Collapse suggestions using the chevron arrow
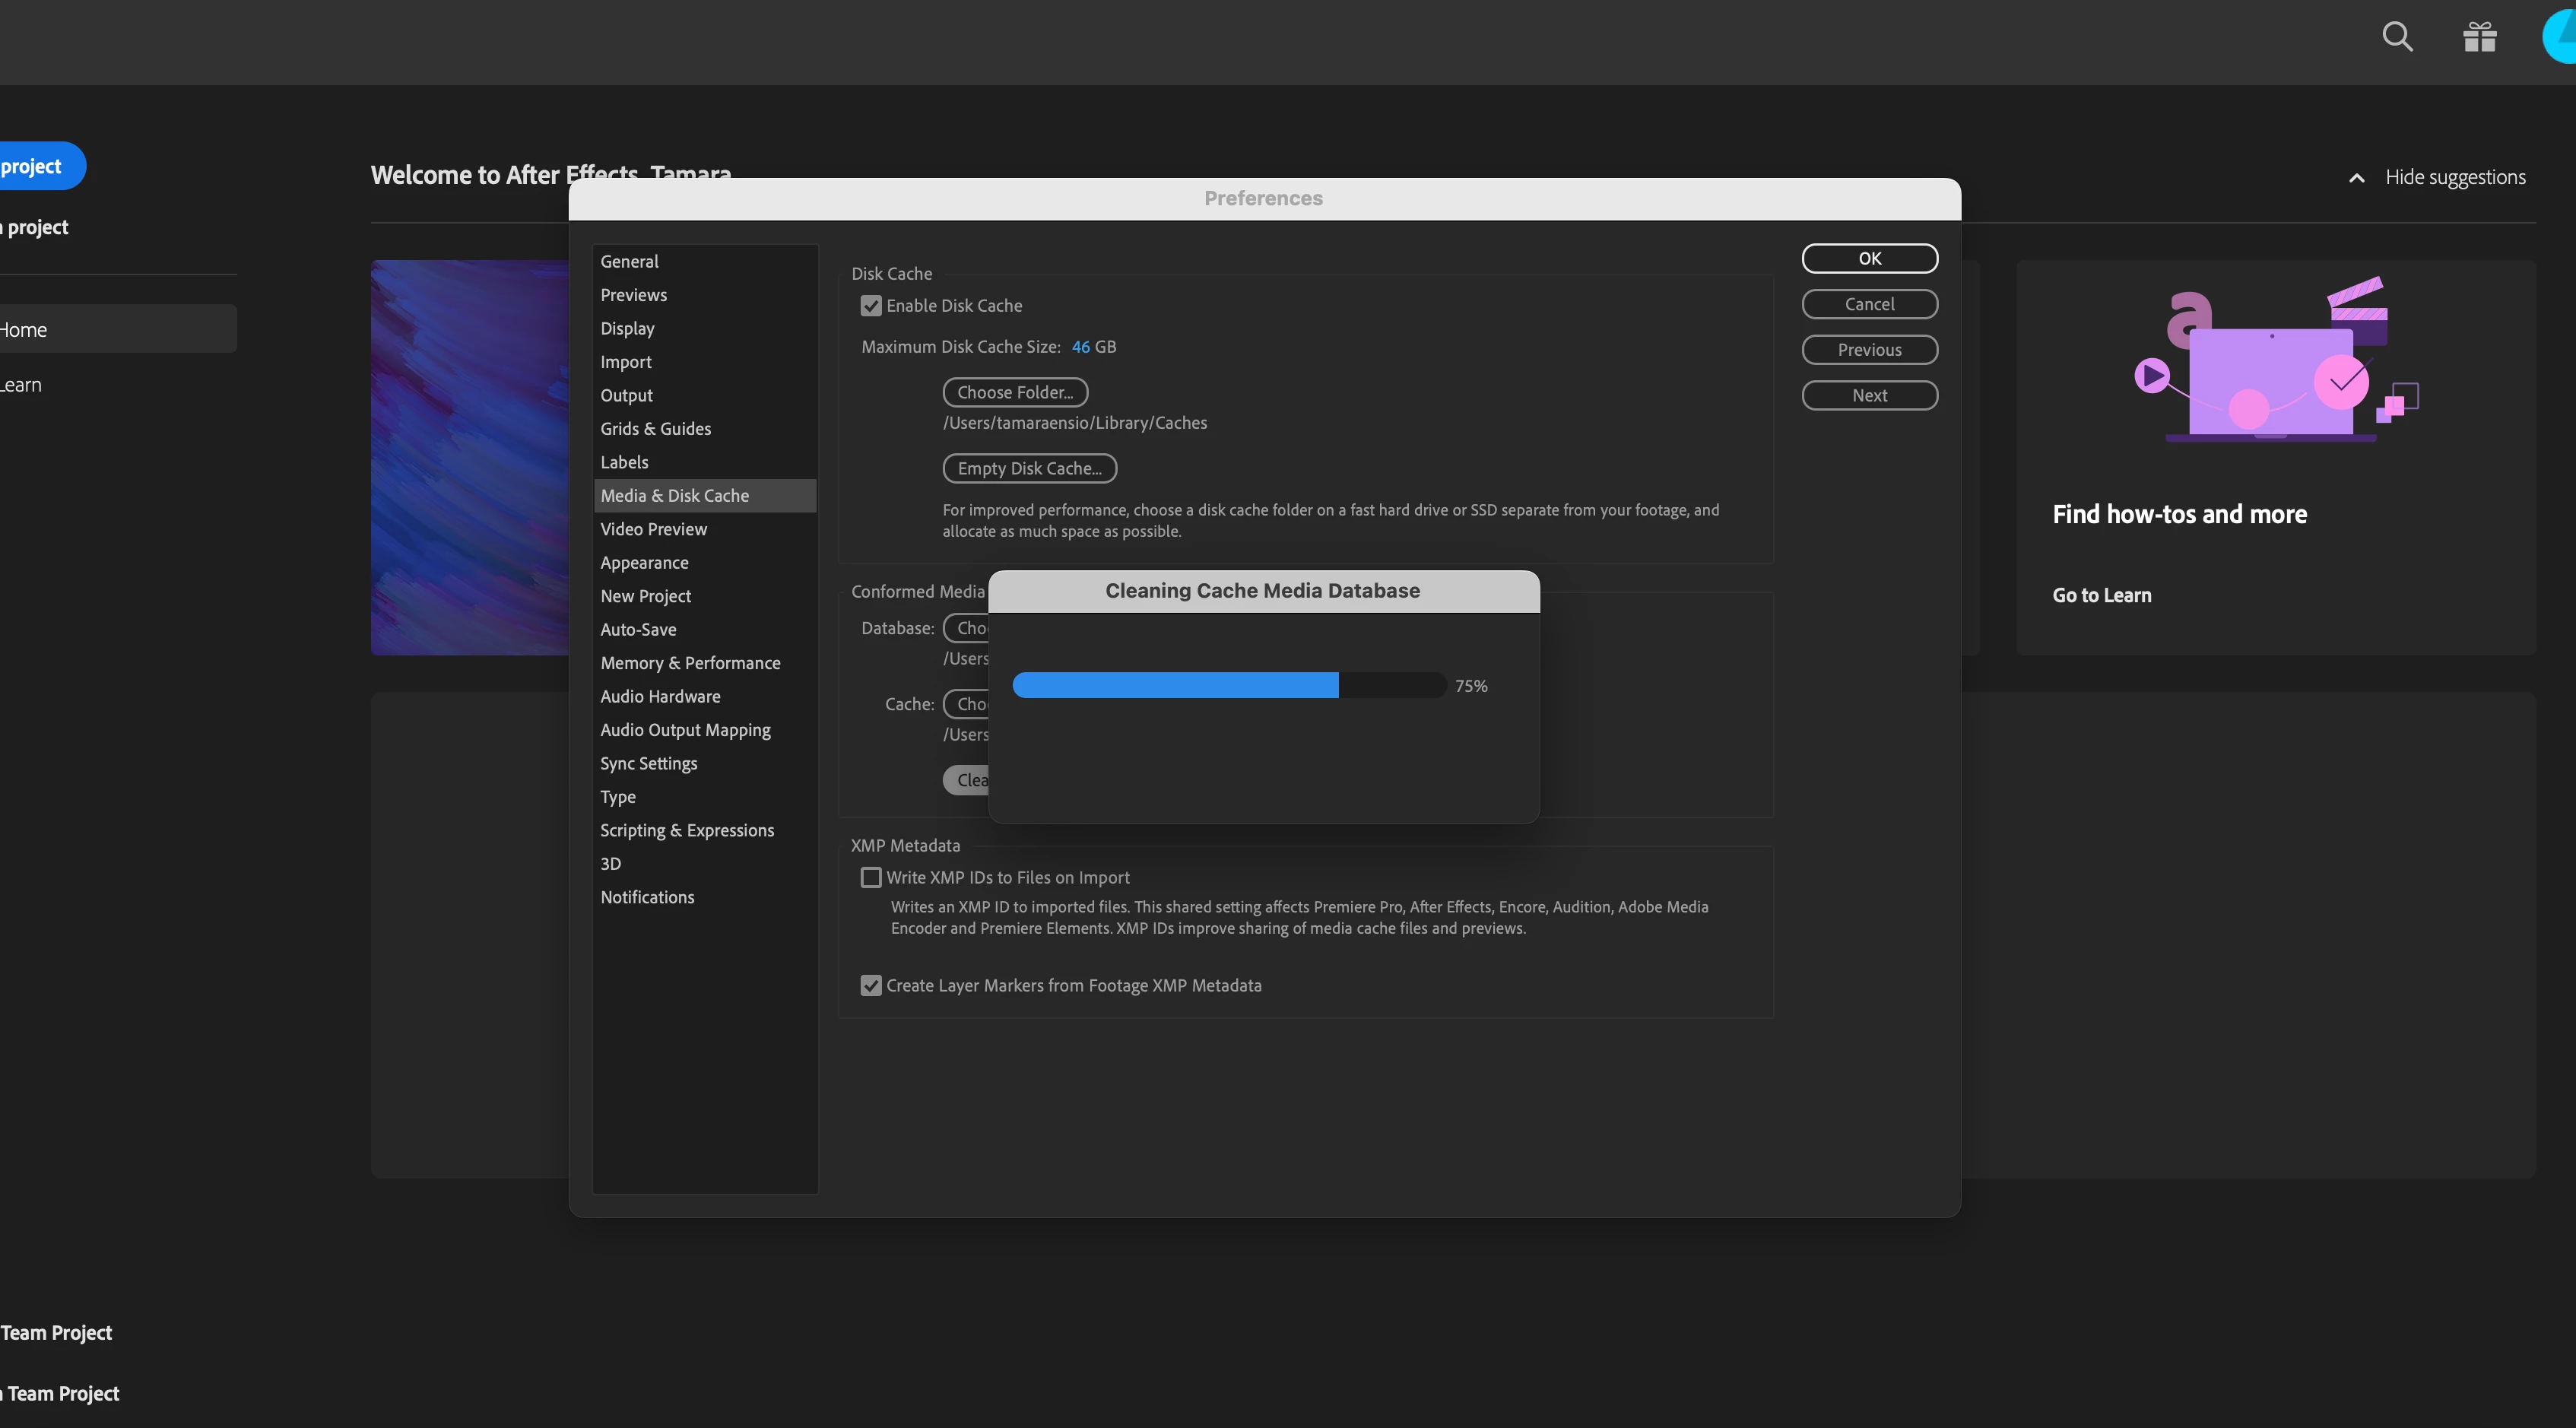 (2356, 178)
